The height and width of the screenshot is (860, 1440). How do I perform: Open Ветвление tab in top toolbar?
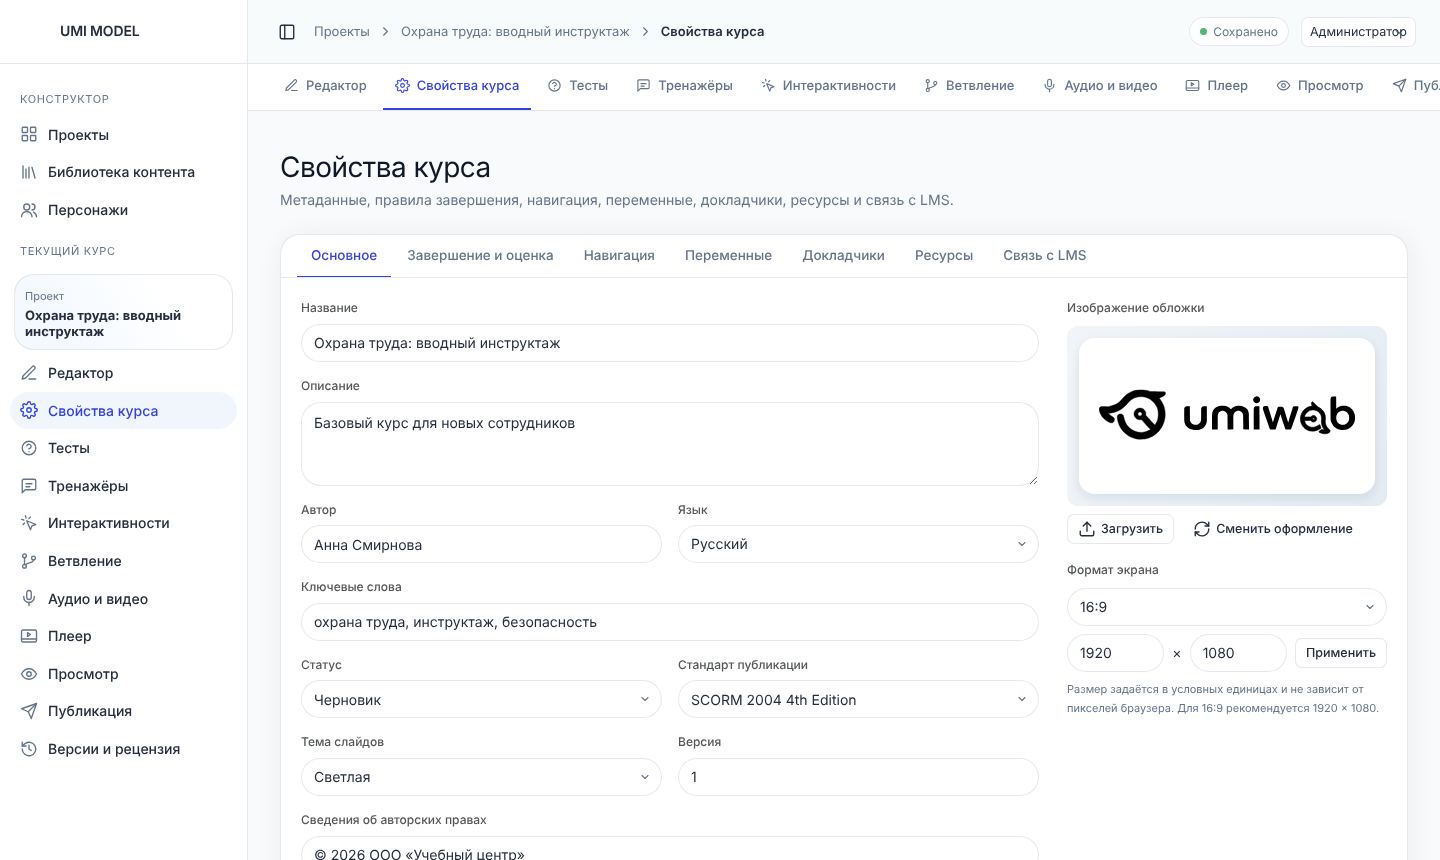click(969, 86)
